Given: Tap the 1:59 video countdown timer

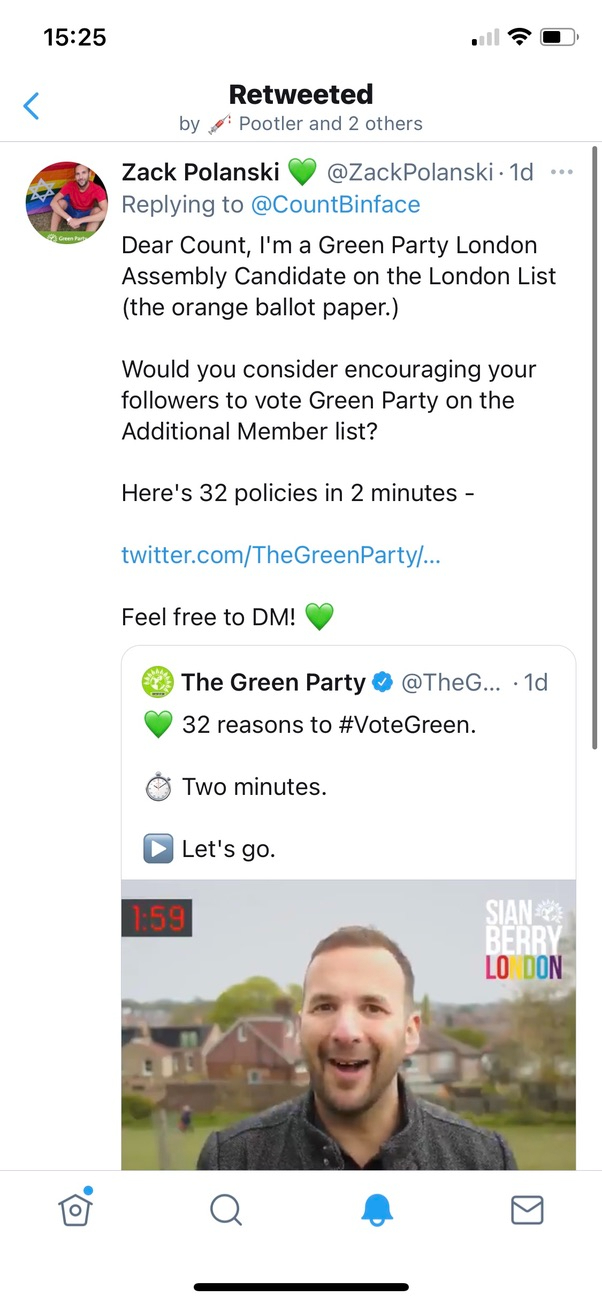Looking at the screenshot, I should (156, 917).
